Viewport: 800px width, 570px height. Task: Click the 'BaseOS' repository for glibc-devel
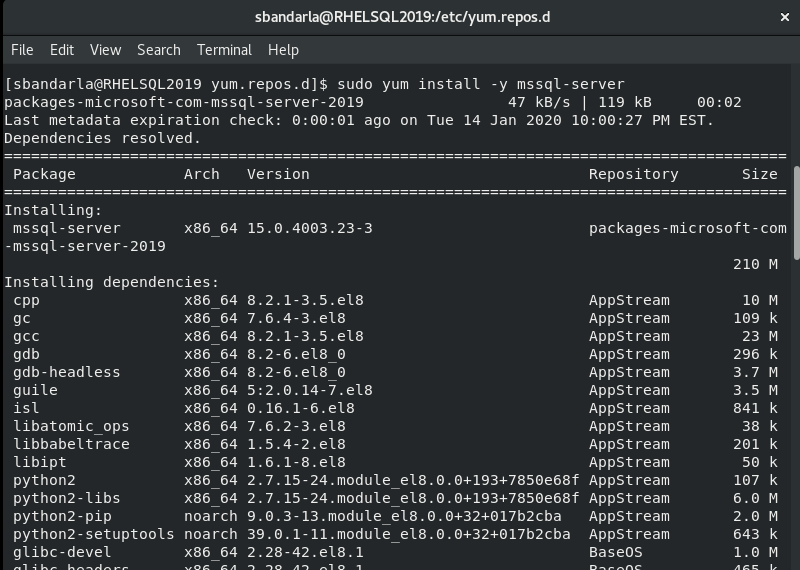click(615, 552)
